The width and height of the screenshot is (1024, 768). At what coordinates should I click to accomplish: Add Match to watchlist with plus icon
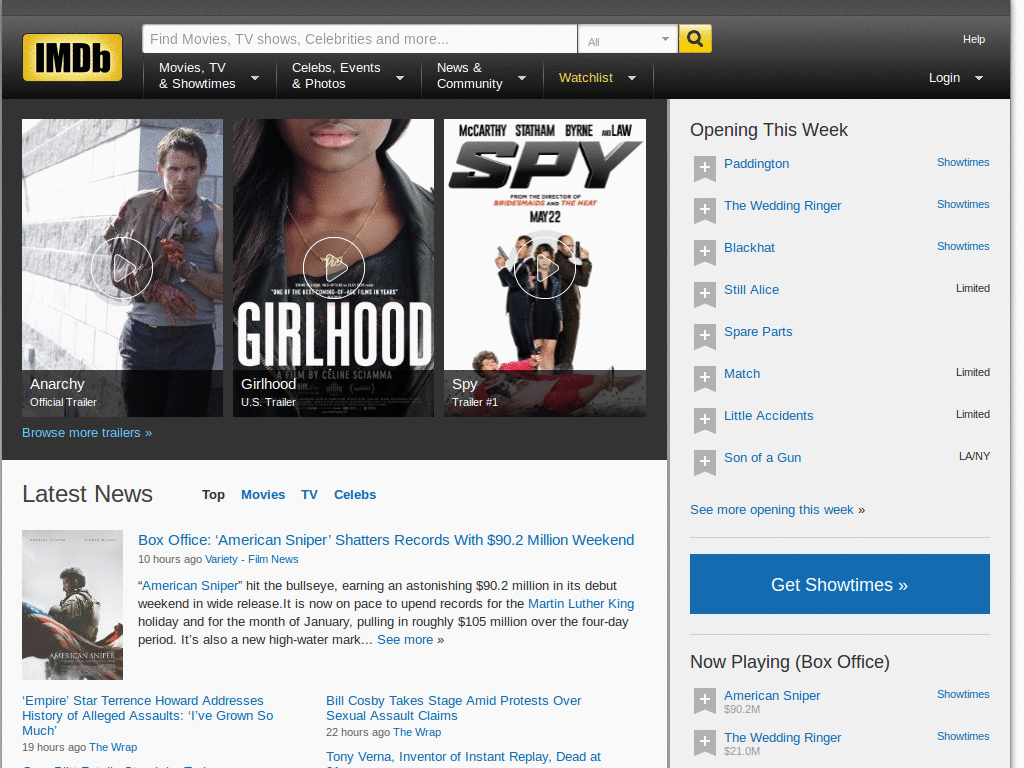(705, 378)
